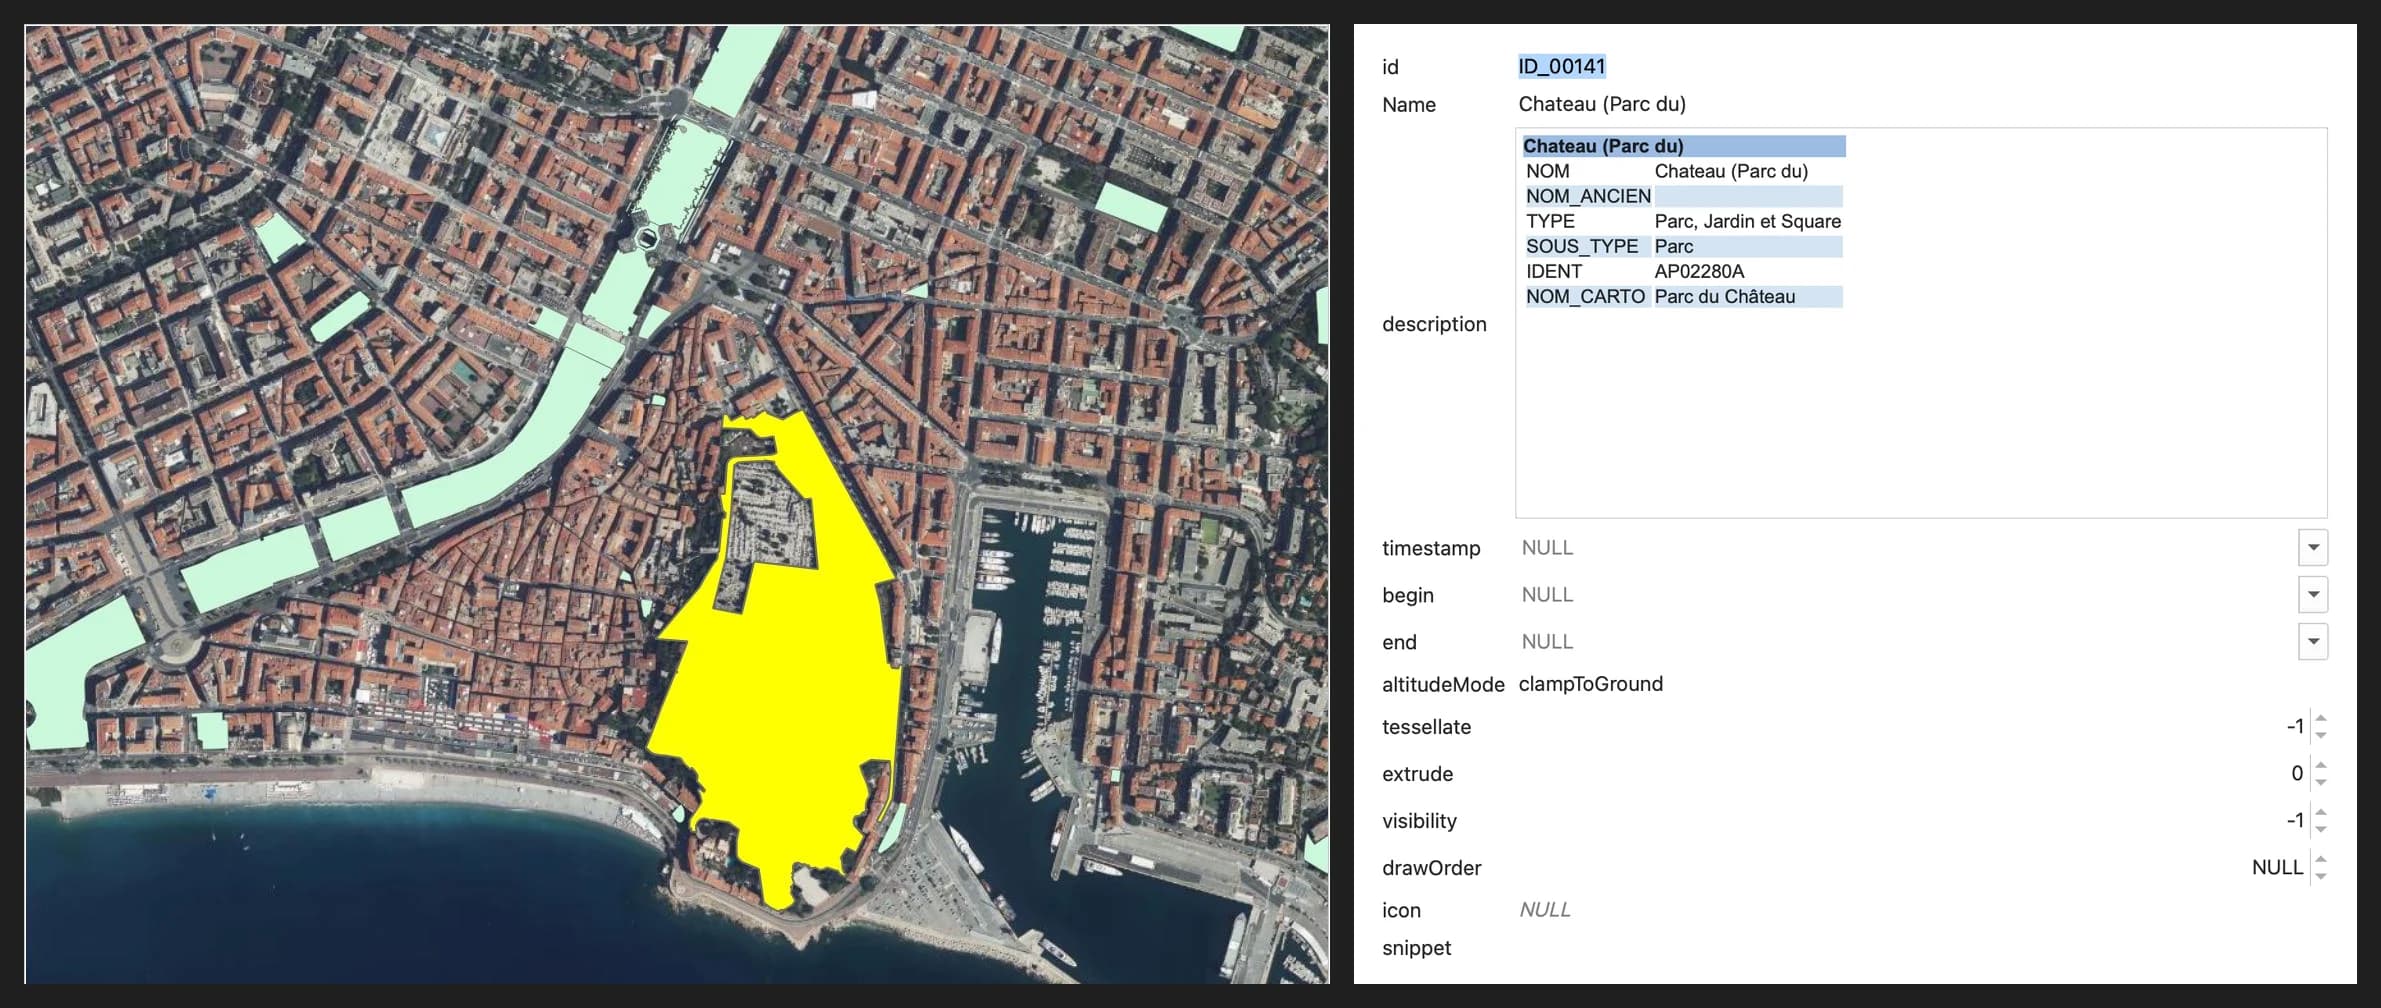2381x1008 pixels.
Task: Click the id field value ID_00141
Action: [x=1561, y=67]
